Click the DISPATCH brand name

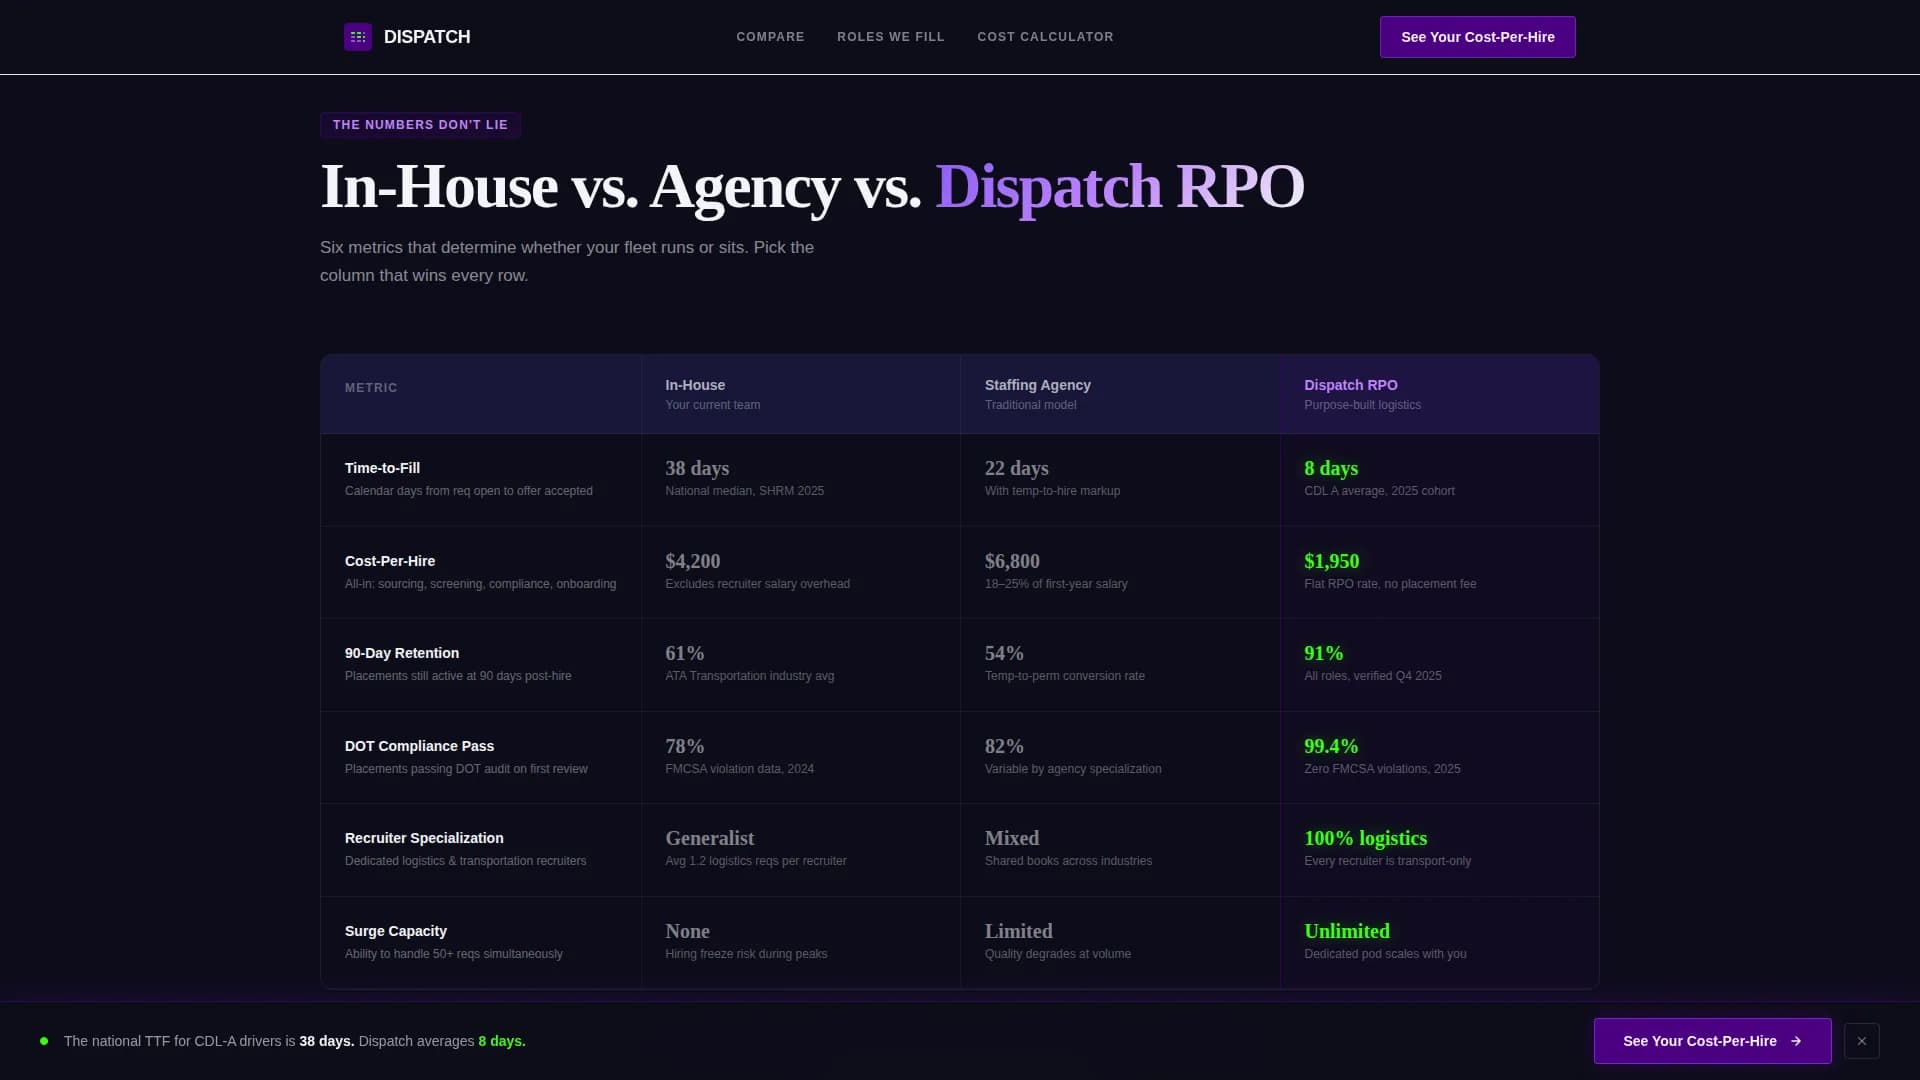pos(427,37)
